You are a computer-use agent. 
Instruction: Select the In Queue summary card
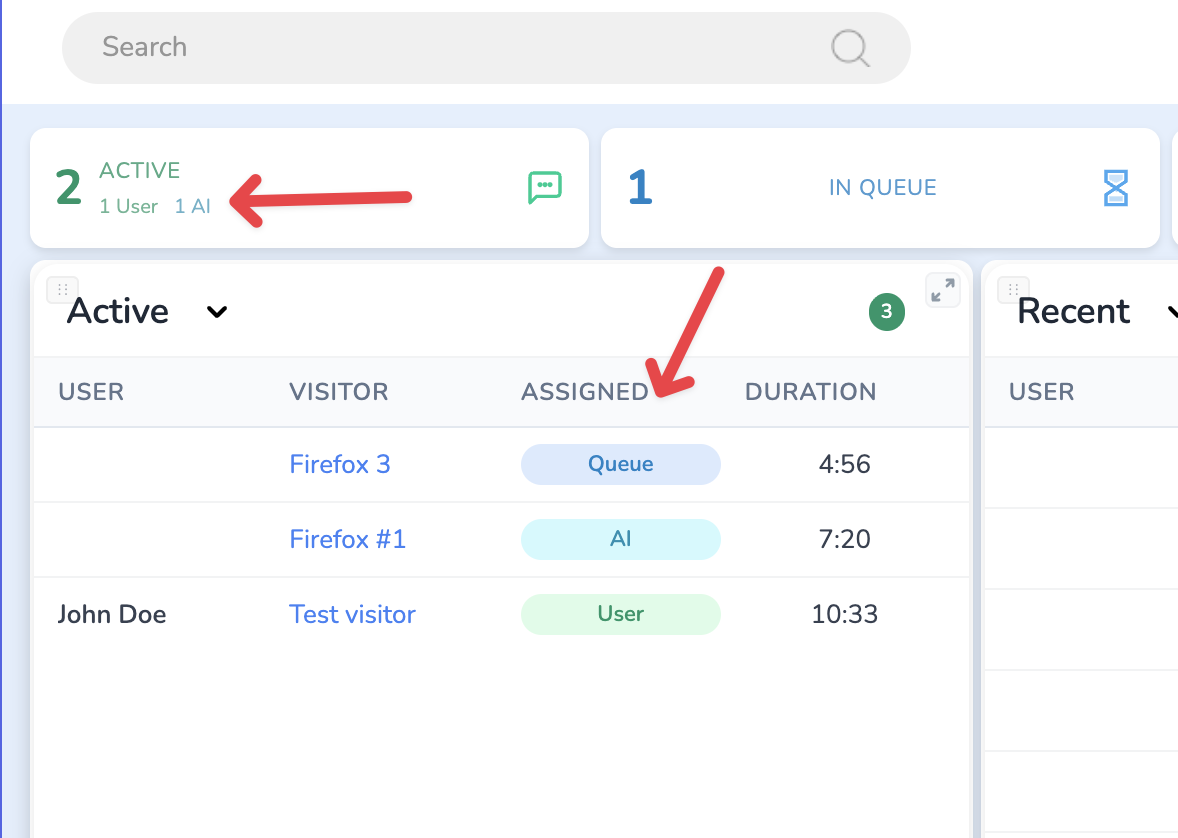click(x=880, y=188)
